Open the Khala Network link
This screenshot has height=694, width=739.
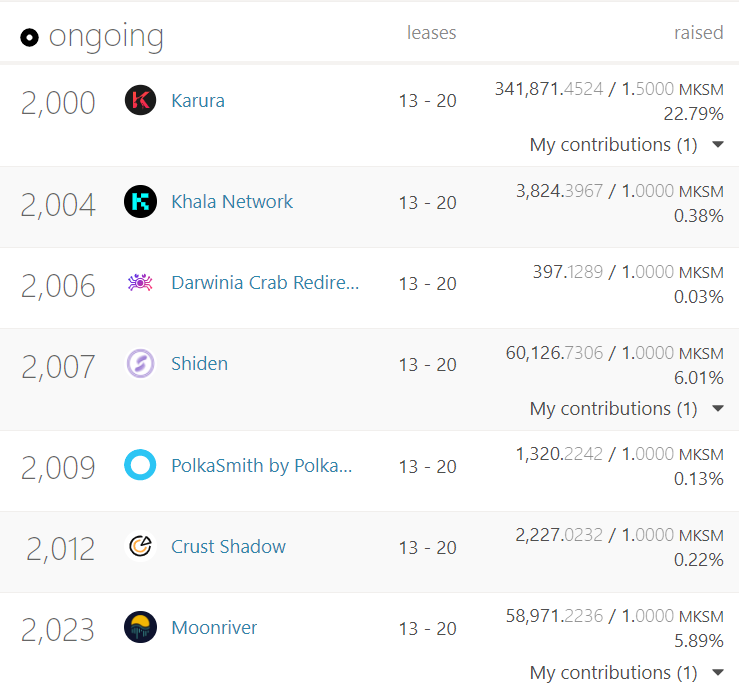point(232,202)
